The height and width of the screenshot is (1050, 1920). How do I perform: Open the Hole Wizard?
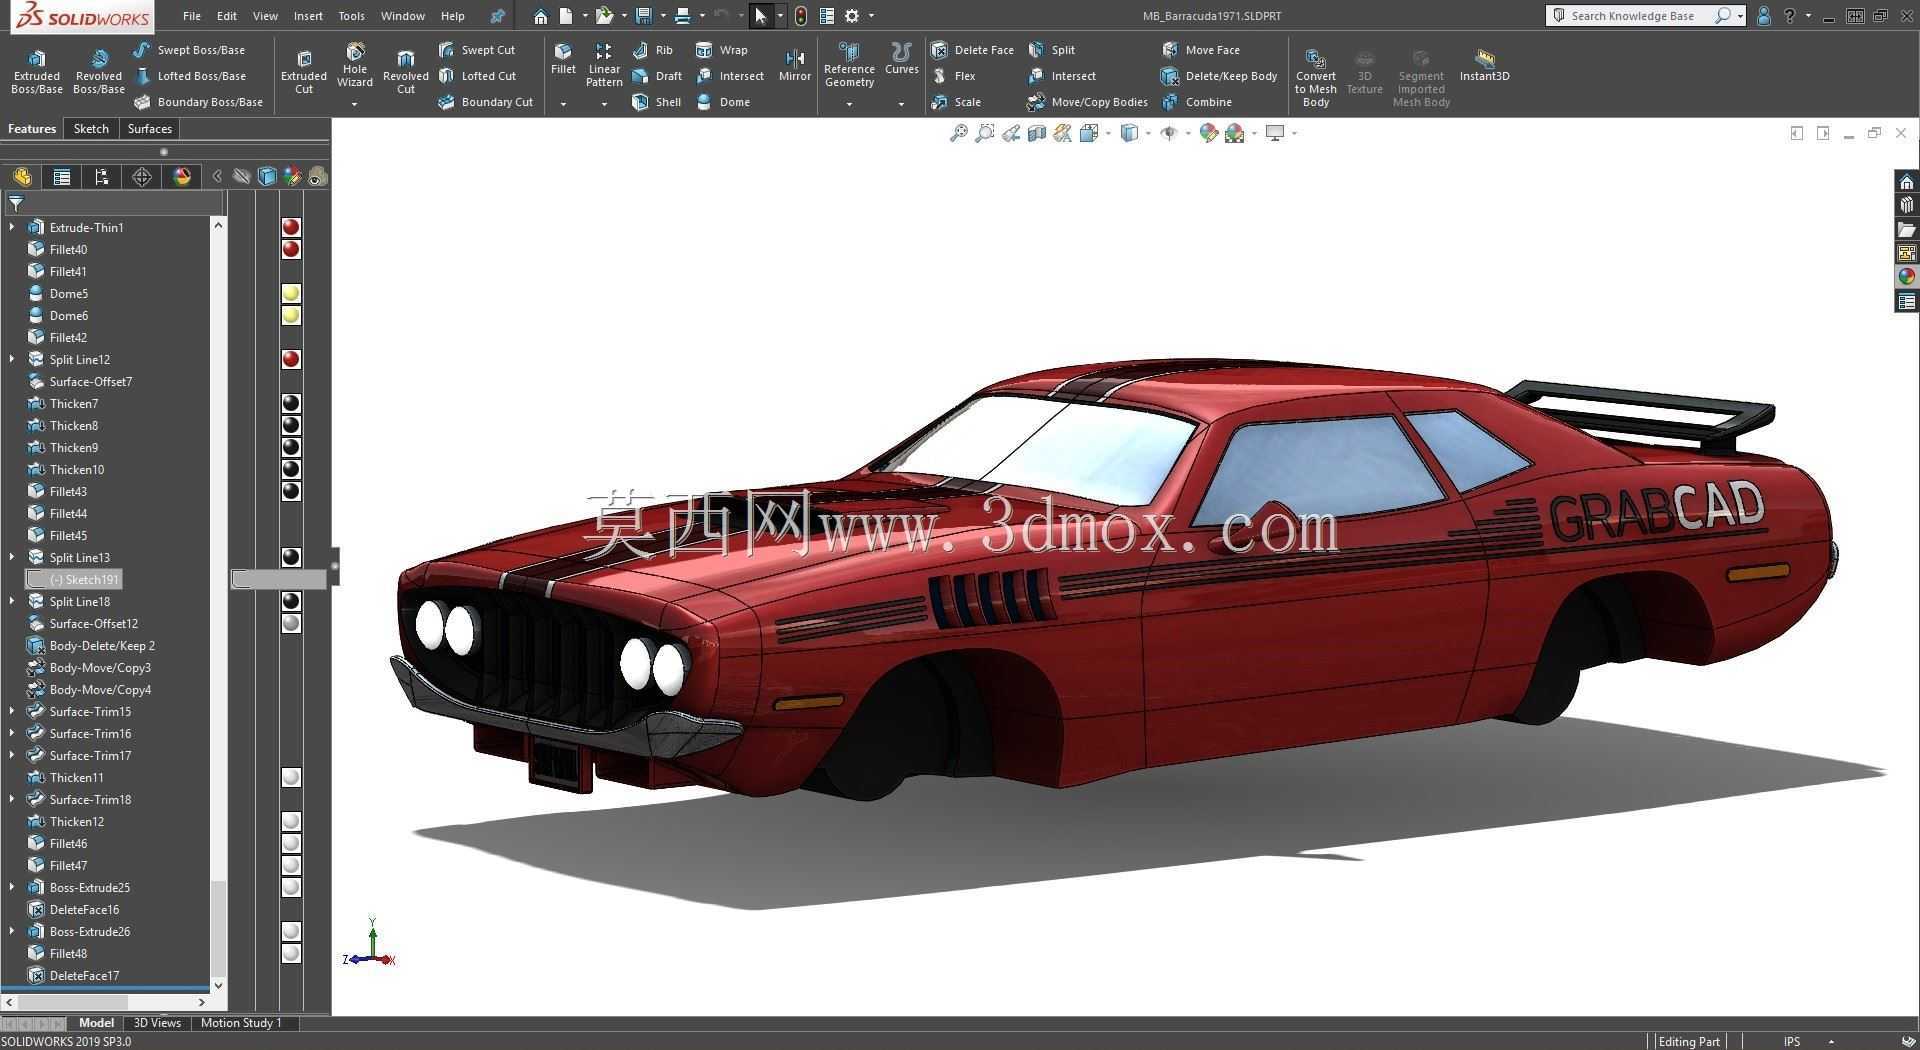355,66
